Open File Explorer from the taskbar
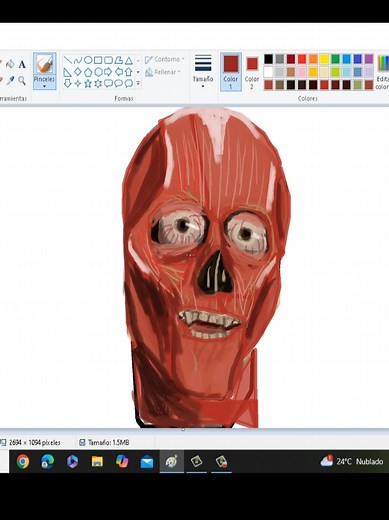Screen dimensions: 389x520 pos(97,461)
